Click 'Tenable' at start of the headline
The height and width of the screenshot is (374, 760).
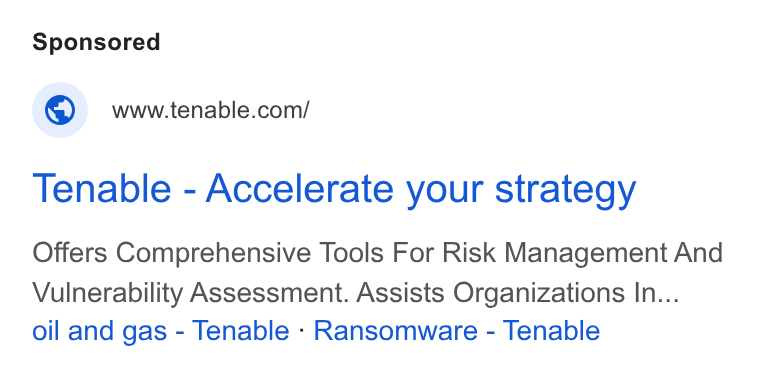click(101, 188)
